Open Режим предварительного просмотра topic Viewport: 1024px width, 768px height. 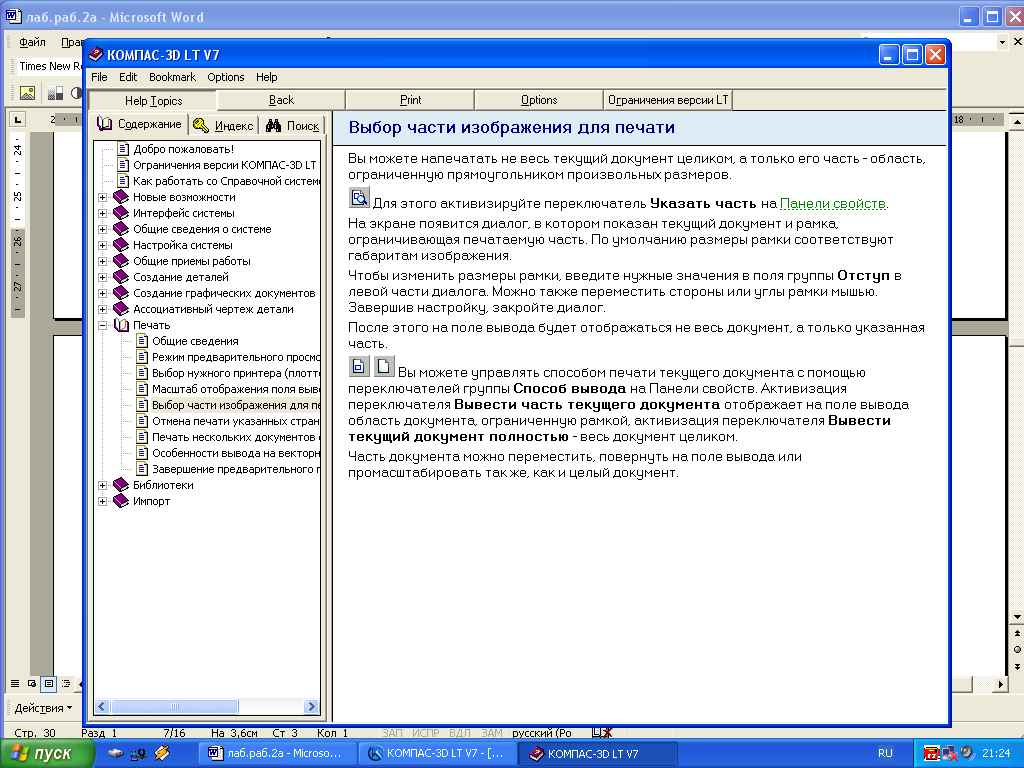(235, 357)
